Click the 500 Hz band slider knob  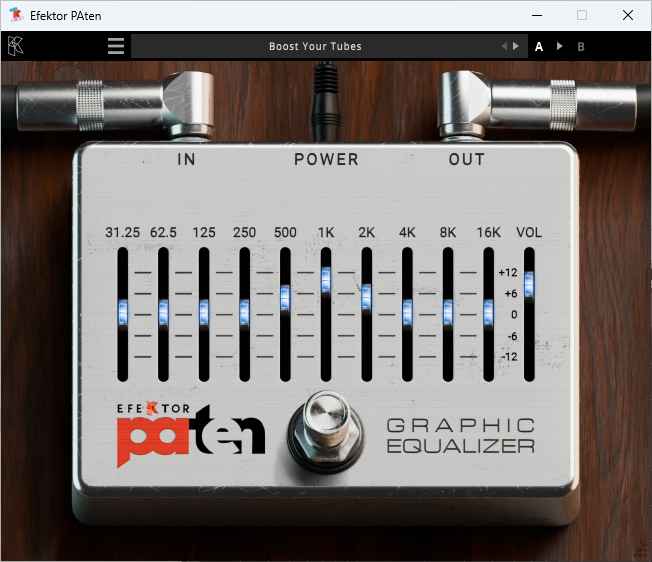point(285,296)
